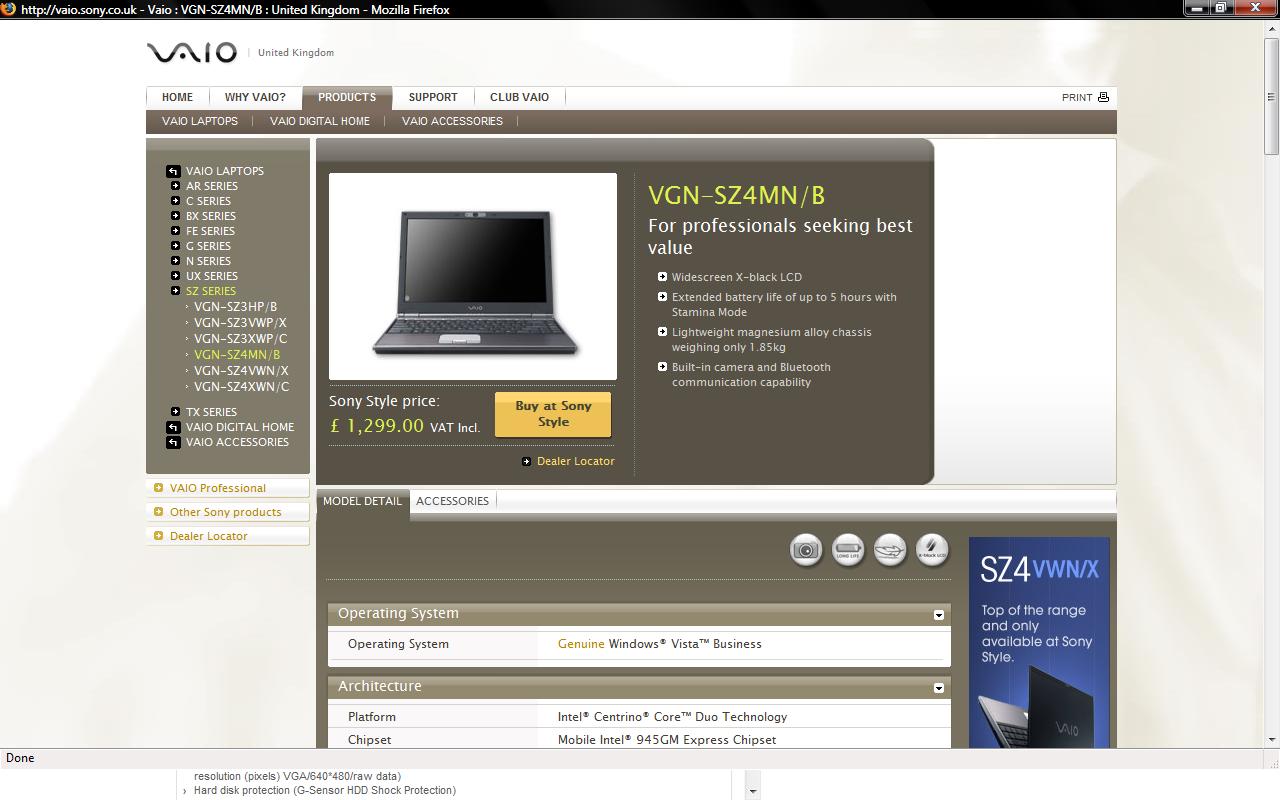Expand the FE SERIES tree item
1280x800 pixels.
tap(176, 231)
